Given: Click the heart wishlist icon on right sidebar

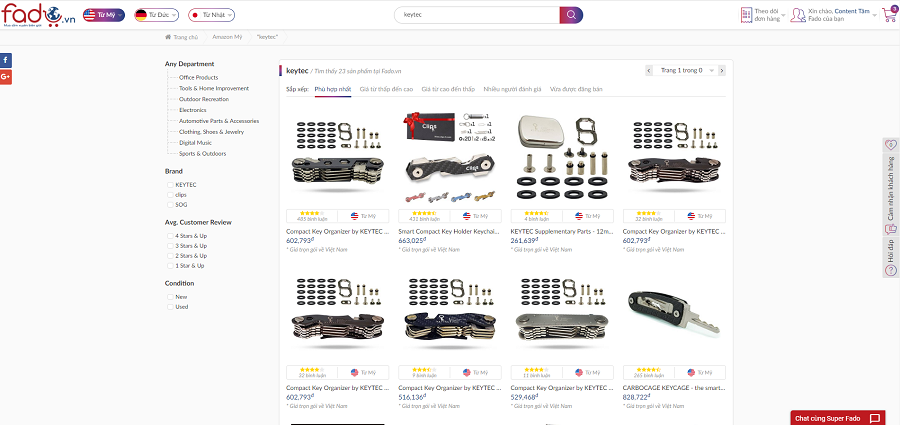Looking at the screenshot, I should [891, 145].
